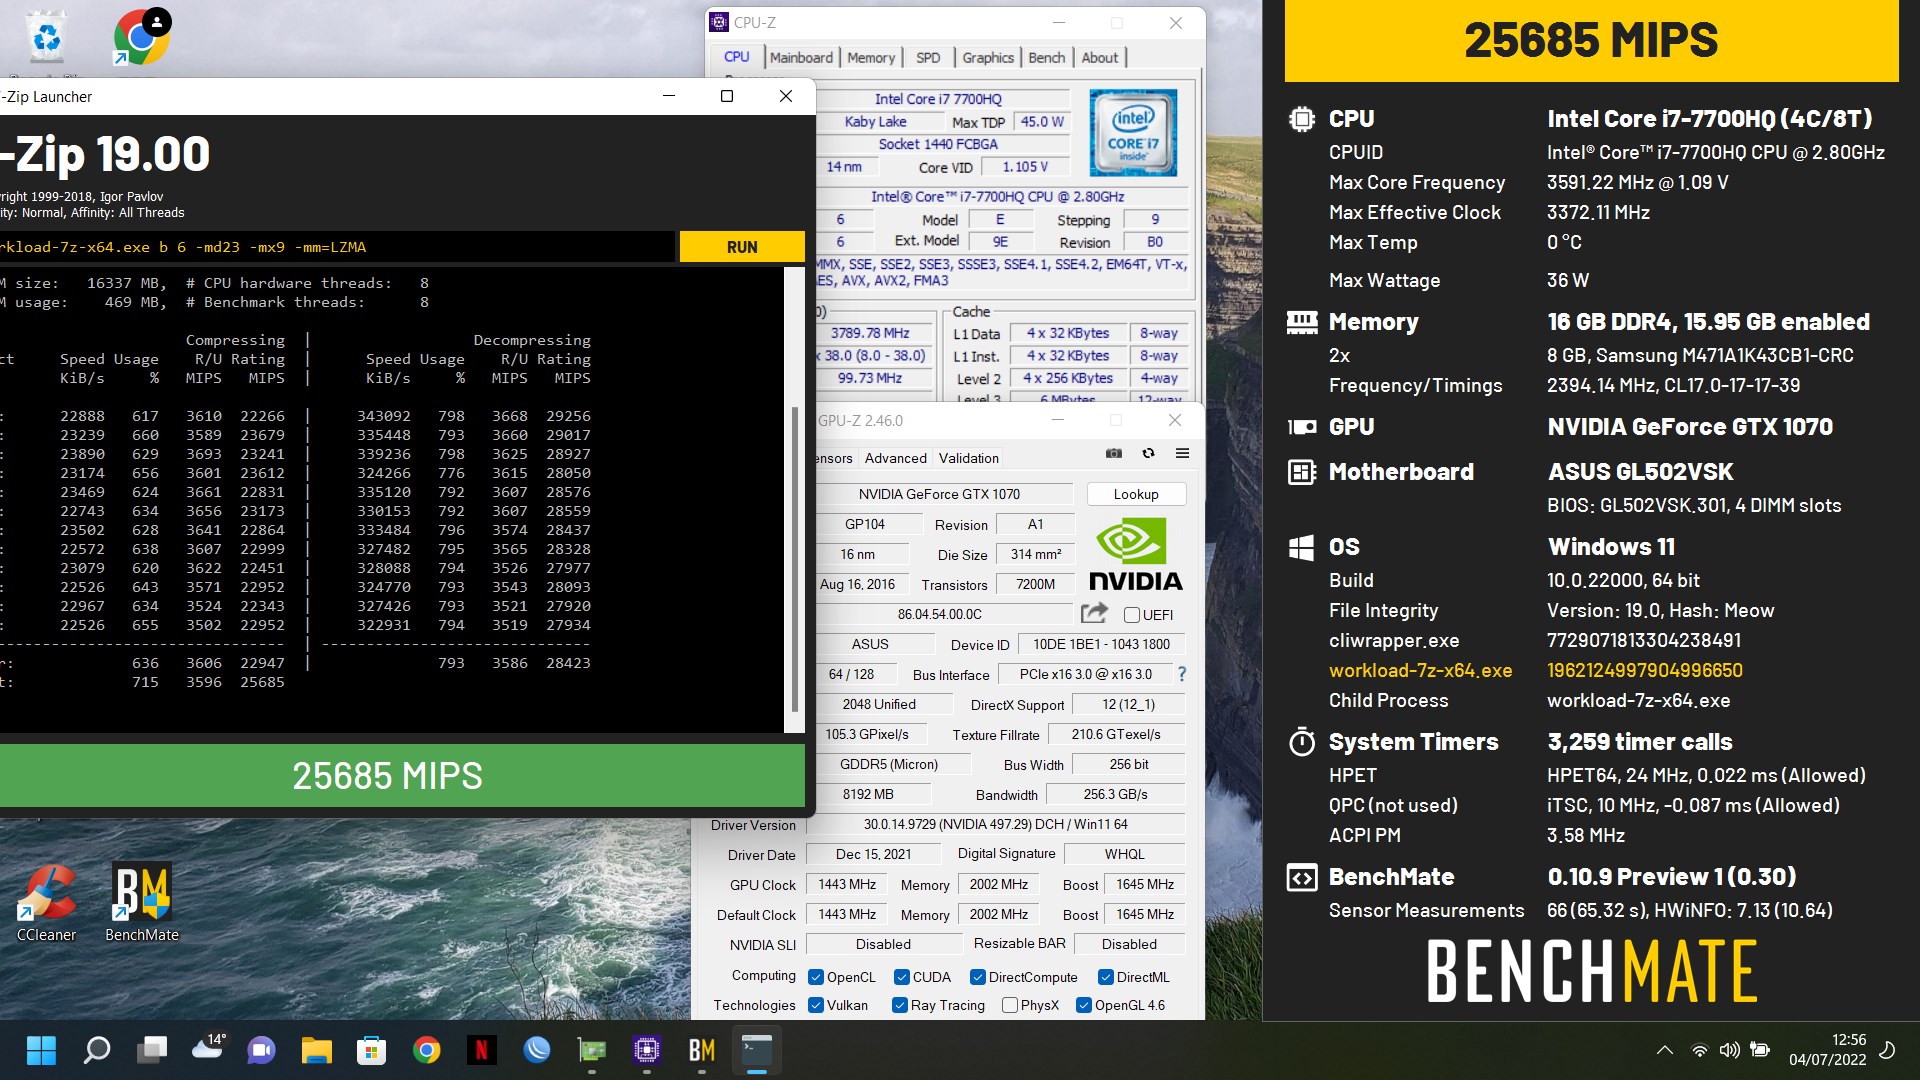Click the Driver Version value in GPU-Z
1920x1080 pixels.
[995, 824]
